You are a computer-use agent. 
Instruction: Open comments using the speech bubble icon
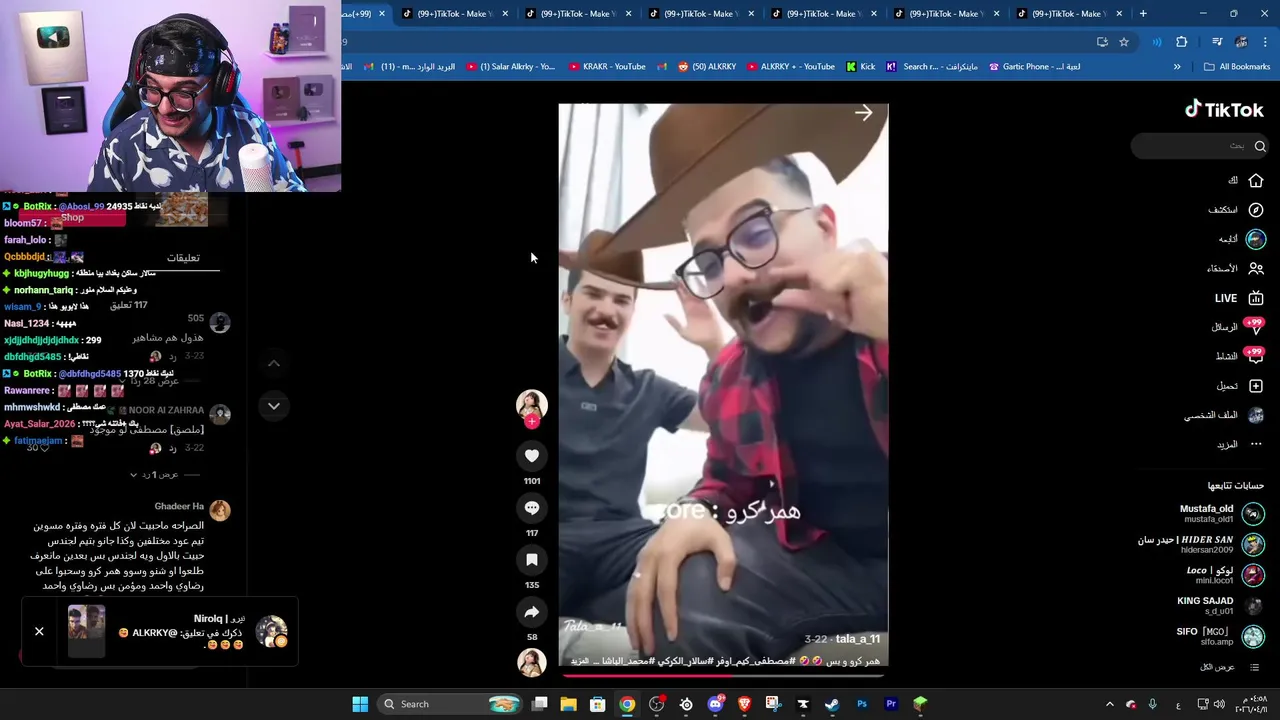[x=532, y=508]
